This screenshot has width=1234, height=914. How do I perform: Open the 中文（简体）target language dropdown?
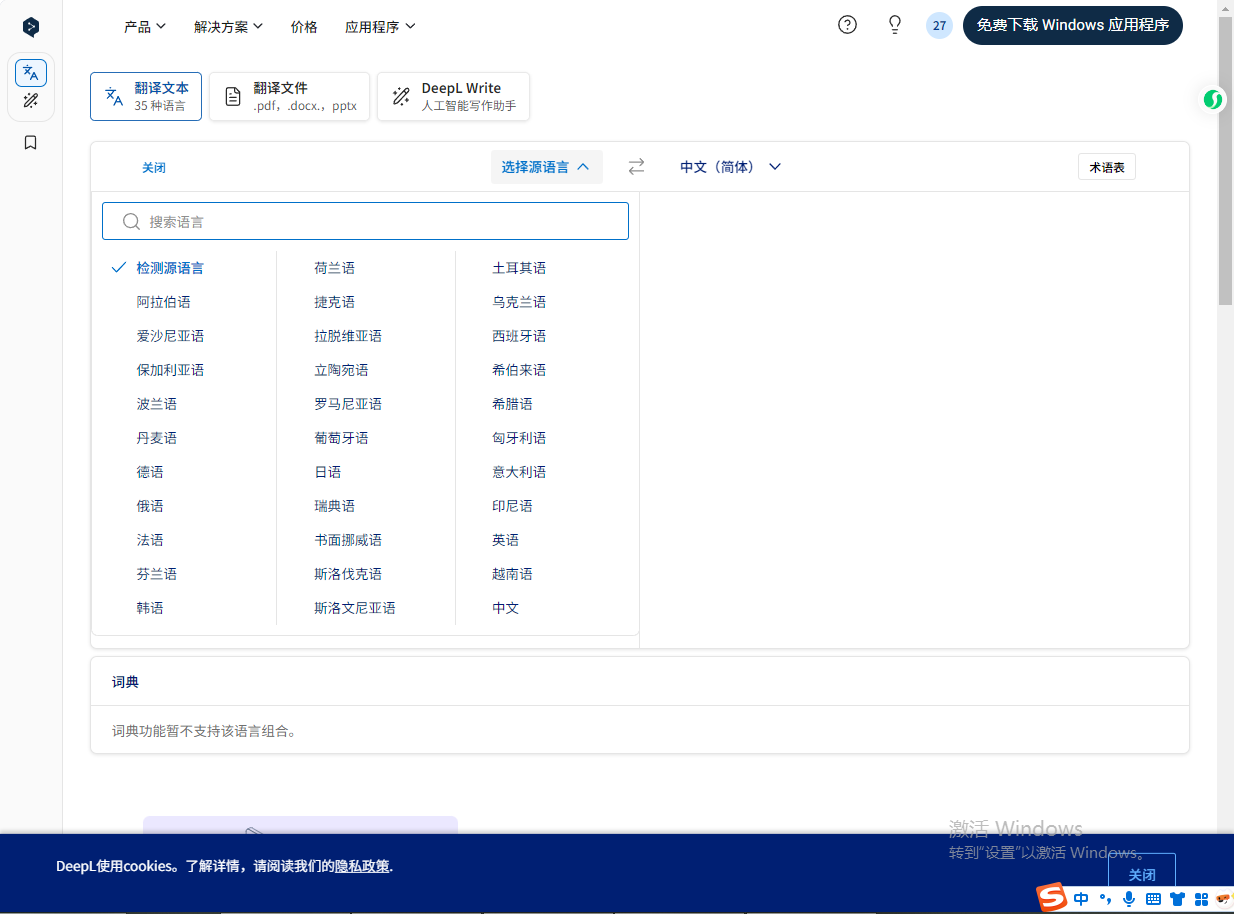pos(730,167)
